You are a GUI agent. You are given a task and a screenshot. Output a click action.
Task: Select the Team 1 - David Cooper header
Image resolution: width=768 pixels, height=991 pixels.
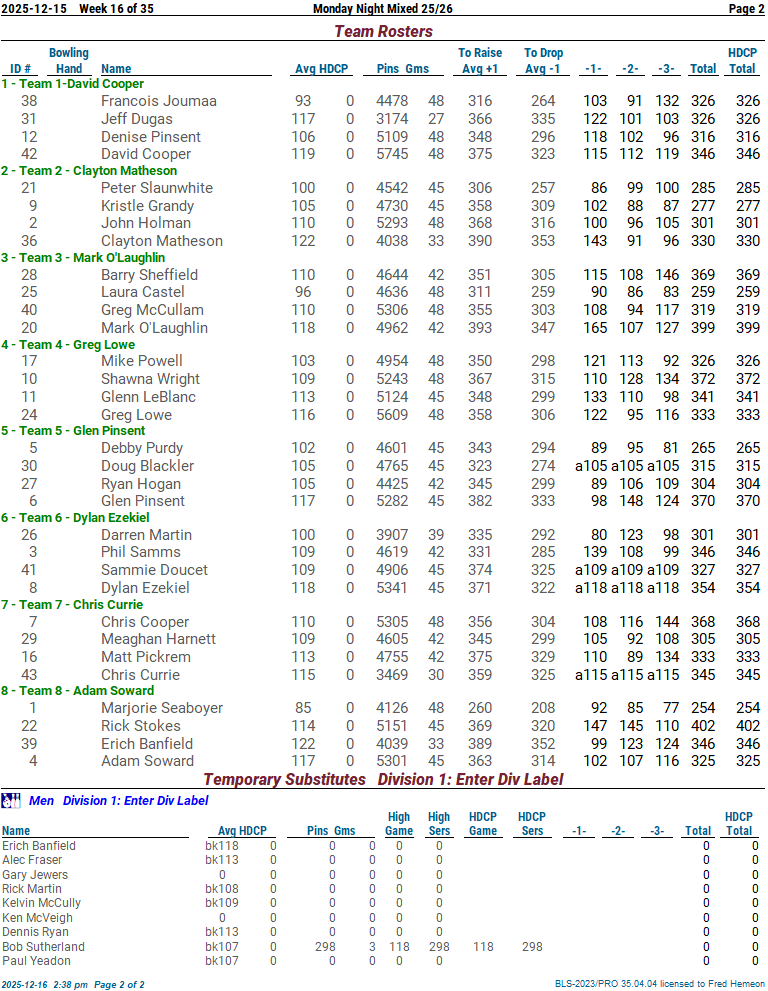(x=73, y=84)
